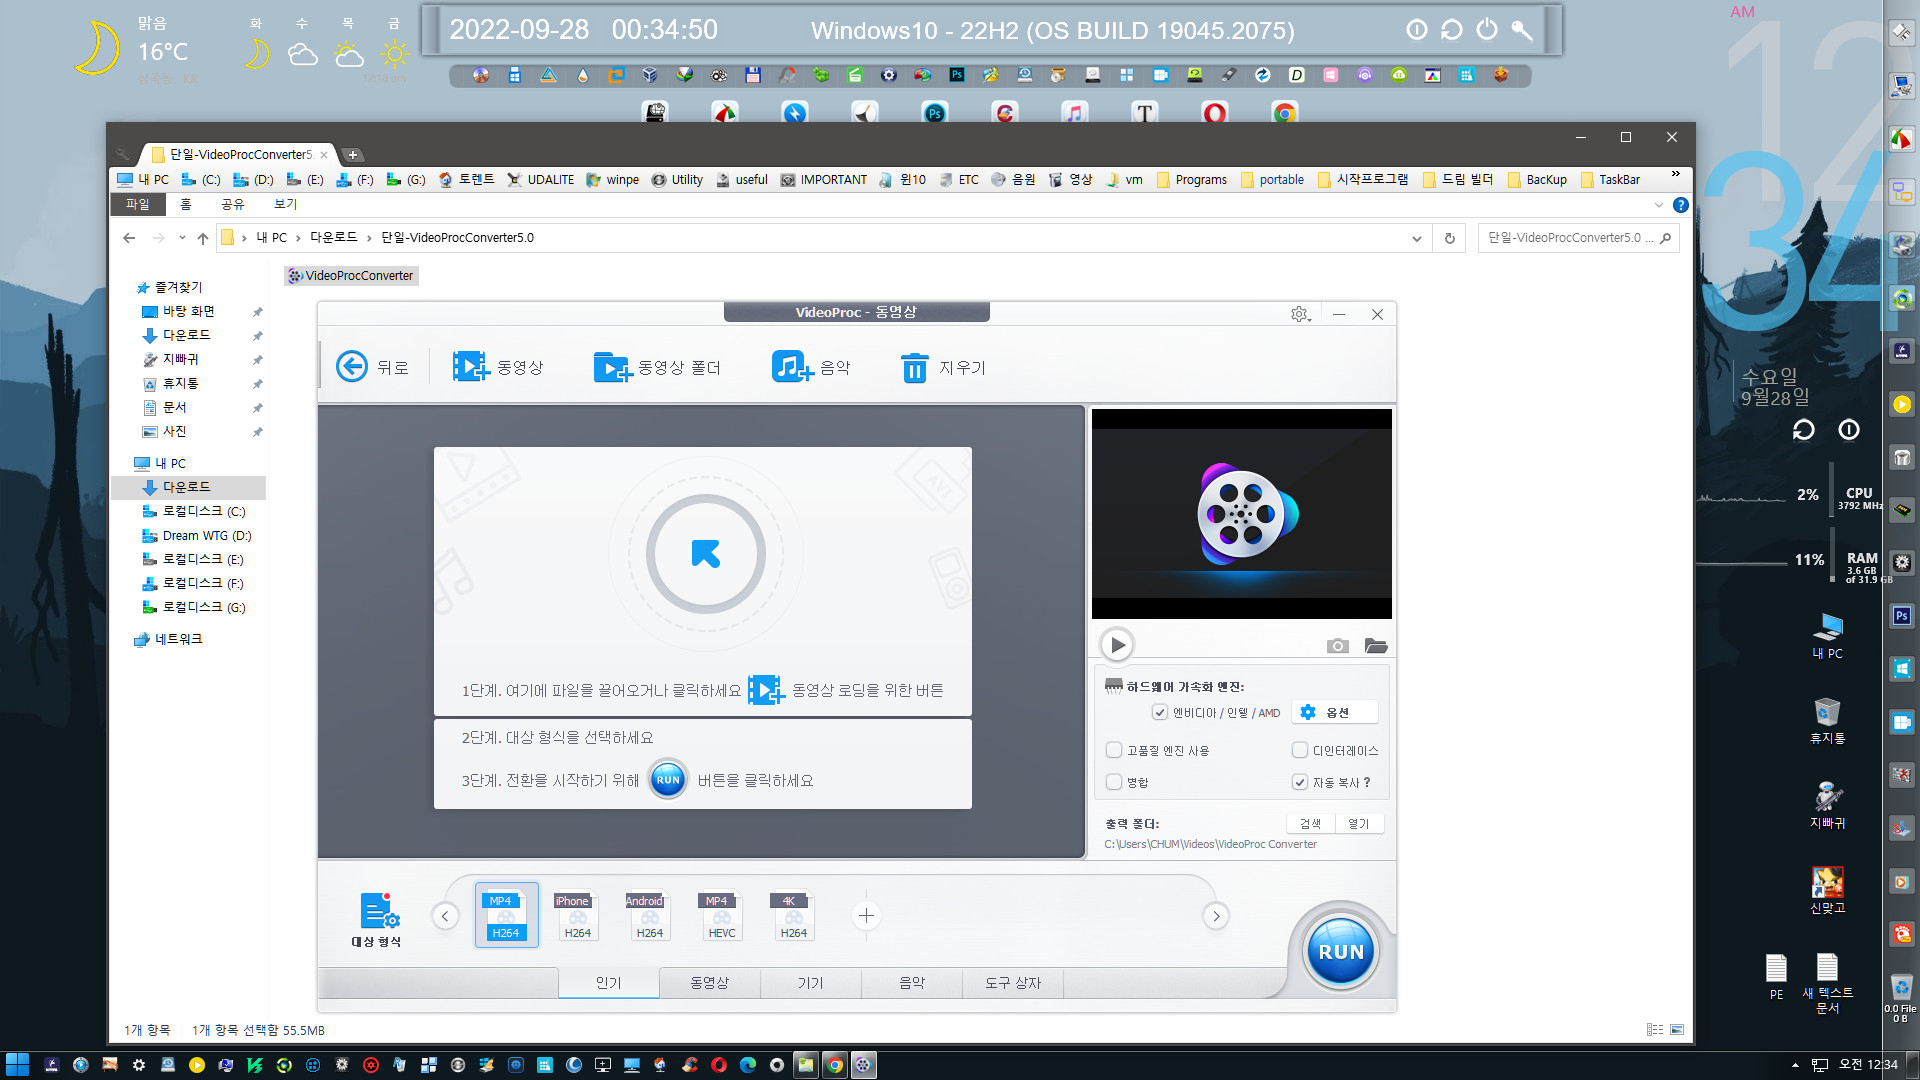Click 열기 to open the output folder
Screen dimensions: 1920x1080
(x=1358, y=823)
